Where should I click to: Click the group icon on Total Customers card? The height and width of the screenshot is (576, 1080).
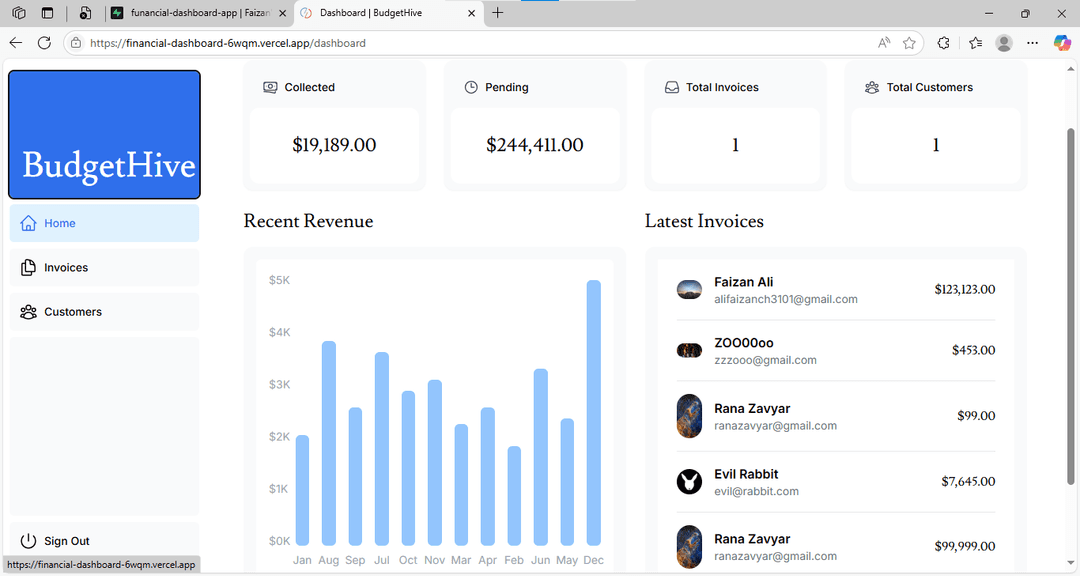872,88
